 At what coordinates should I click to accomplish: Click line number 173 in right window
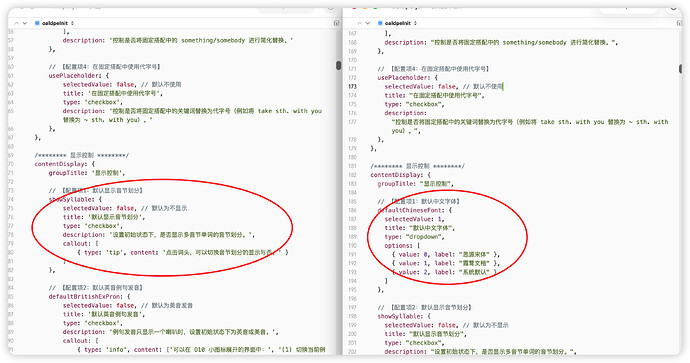coord(352,86)
